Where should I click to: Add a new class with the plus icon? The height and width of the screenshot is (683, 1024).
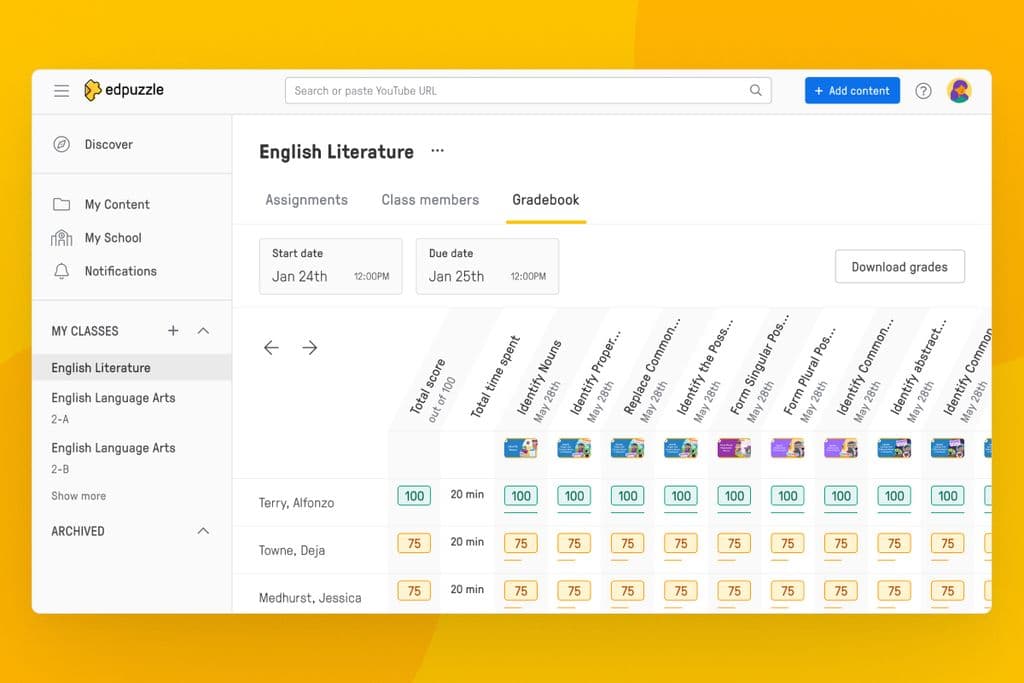pos(172,330)
